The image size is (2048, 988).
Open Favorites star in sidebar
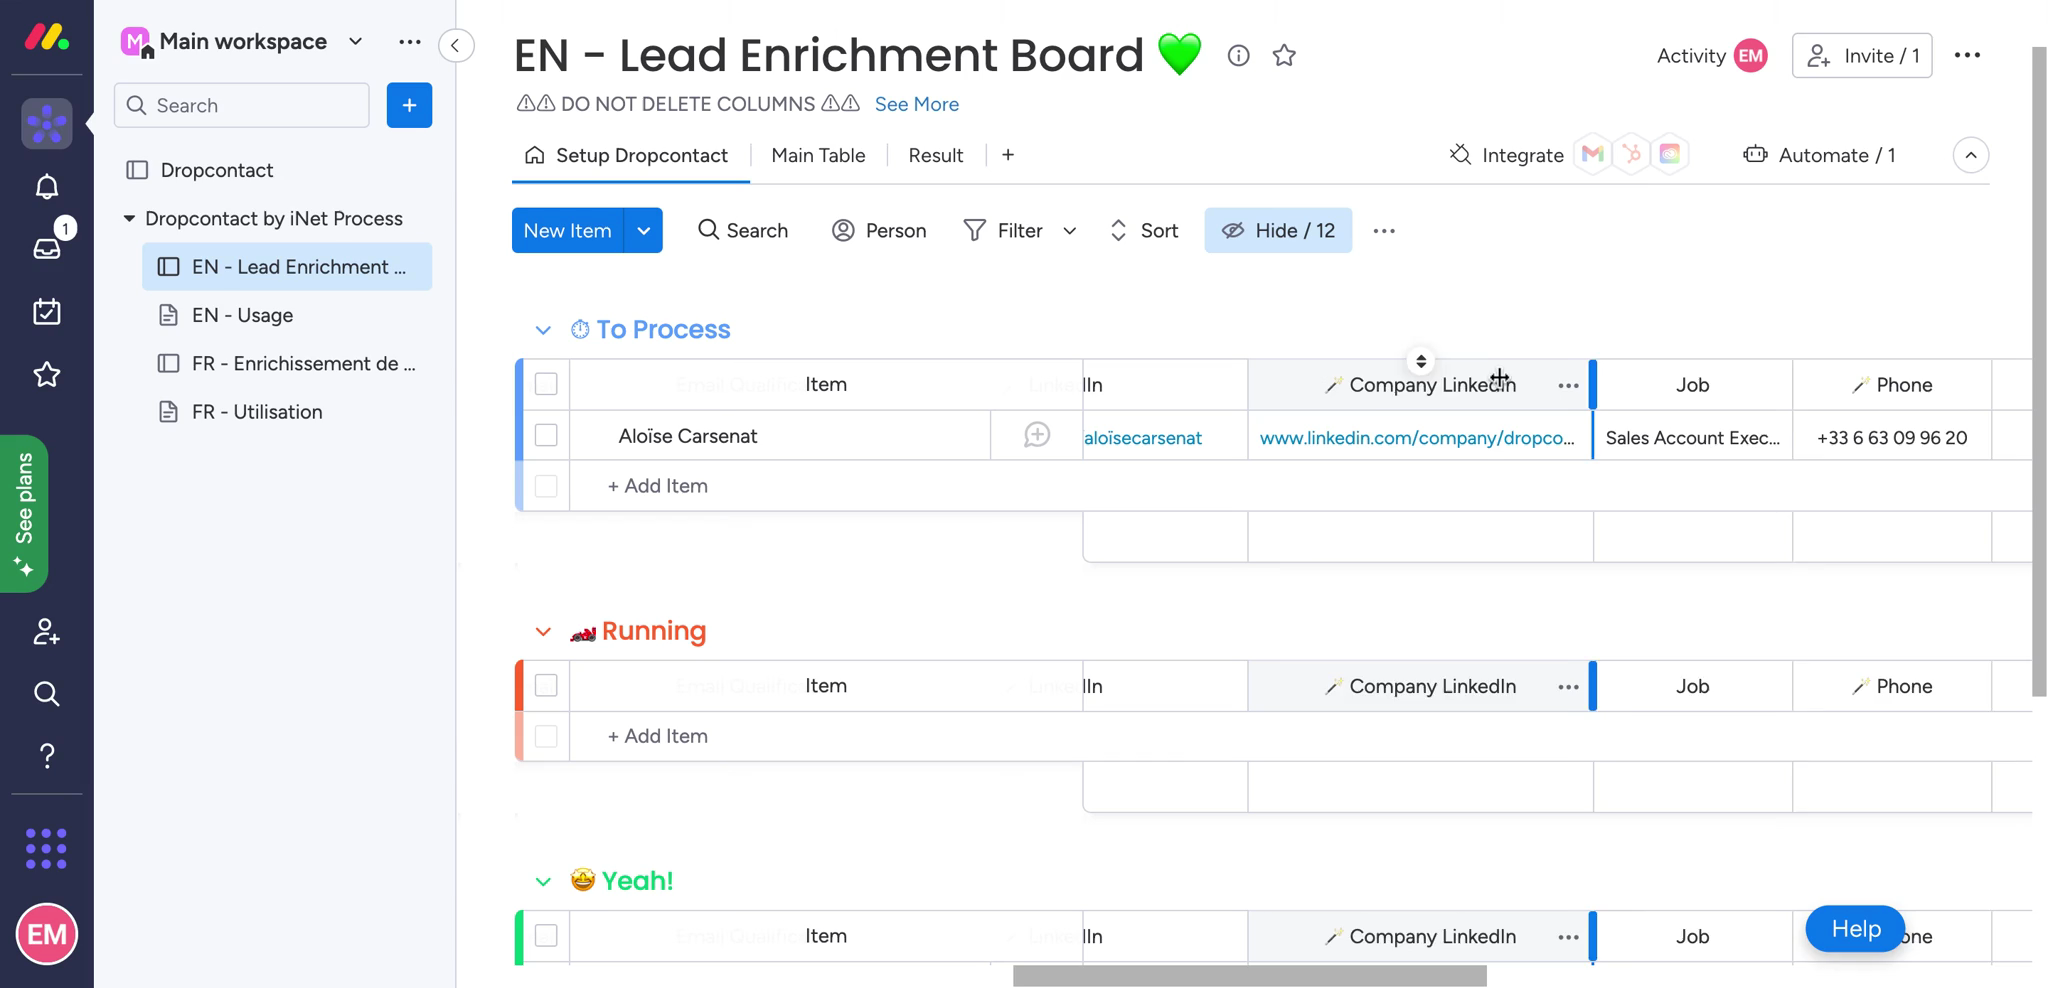coord(47,375)
